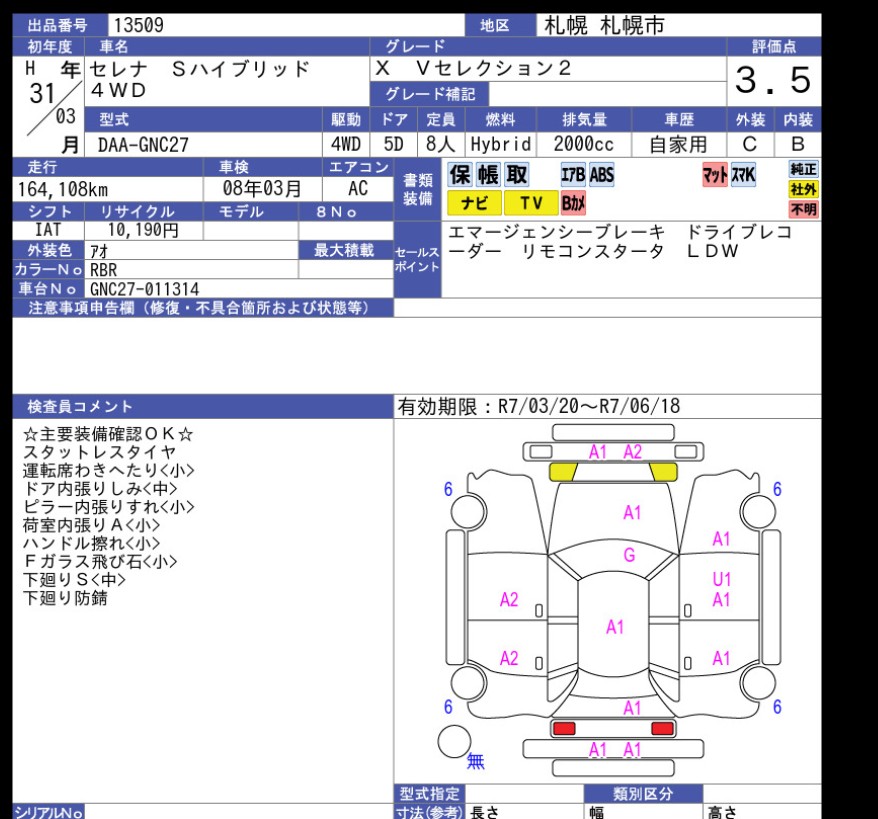Click the 型式指定 label
The image size is (878, 819).
coord(429,793)
